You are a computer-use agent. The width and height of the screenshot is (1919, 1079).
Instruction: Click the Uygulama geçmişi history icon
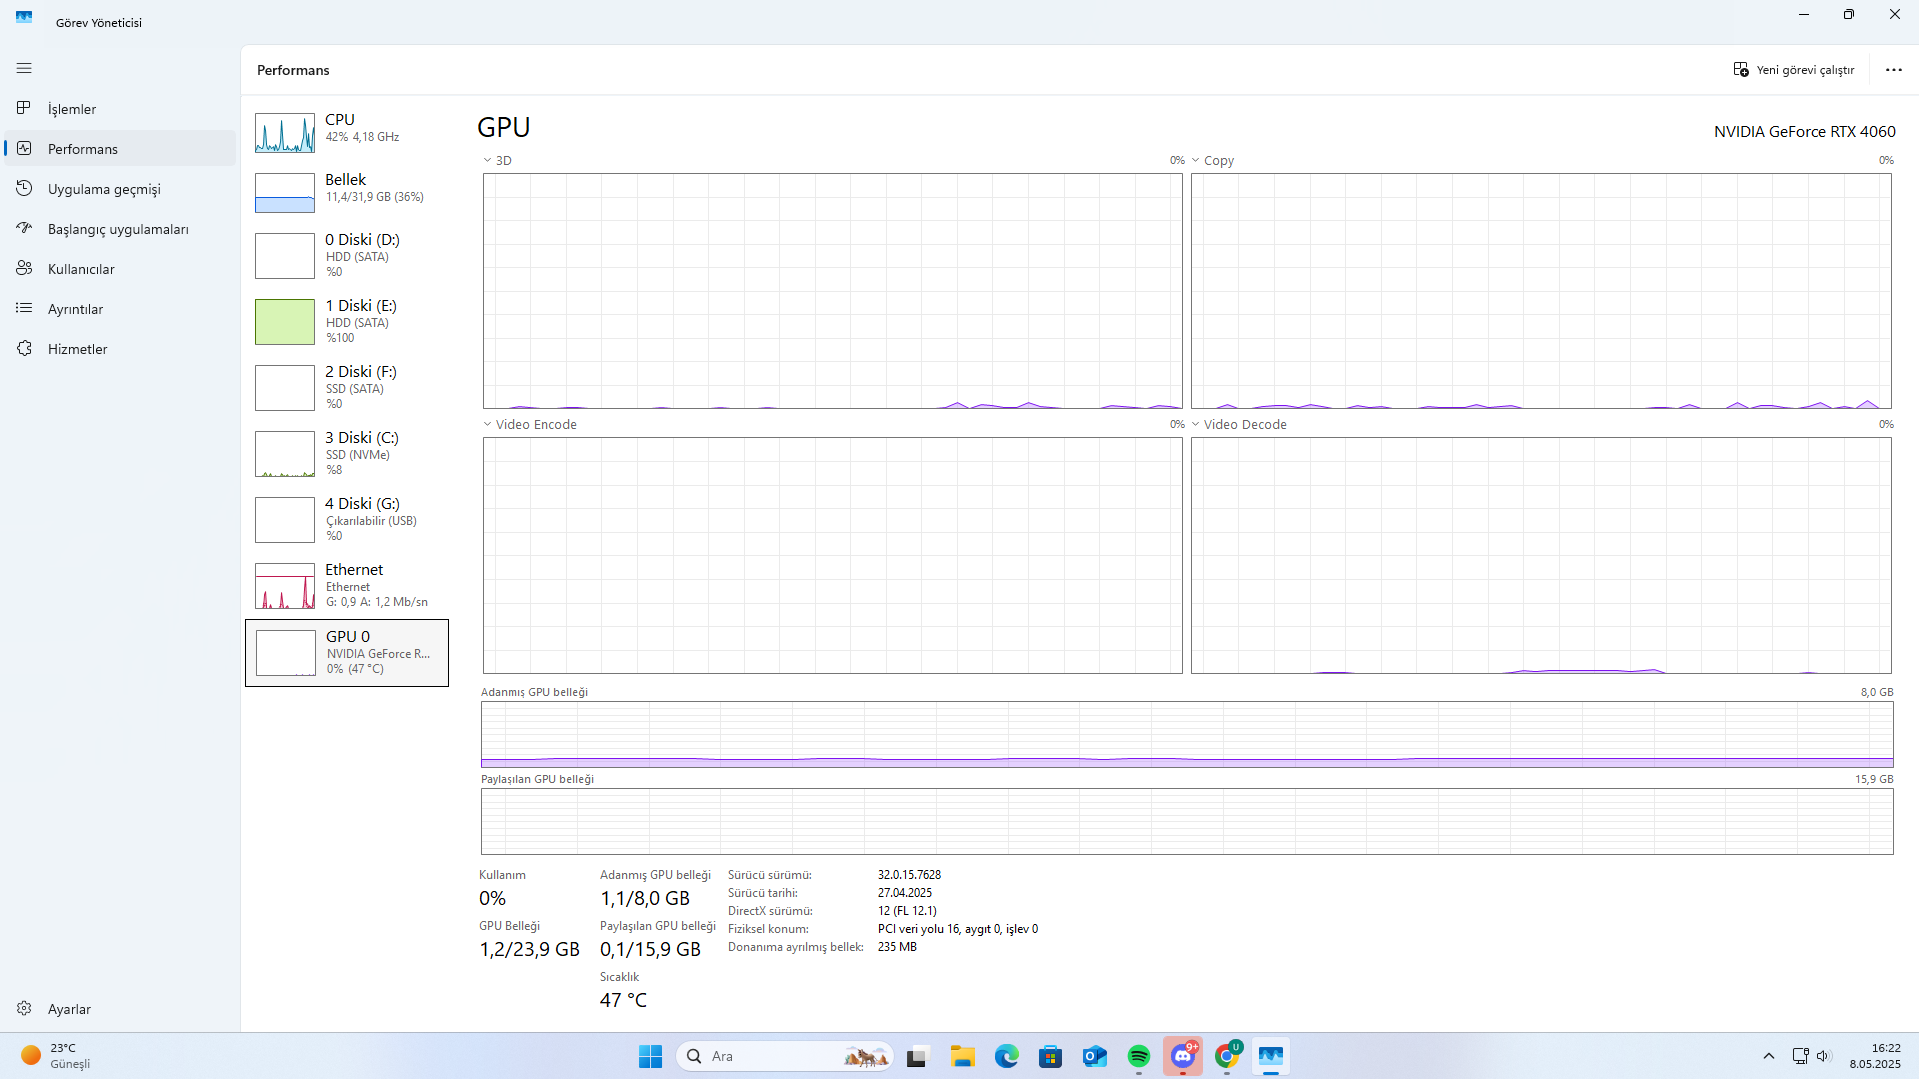pyautogui.click(x=24, y=188)
